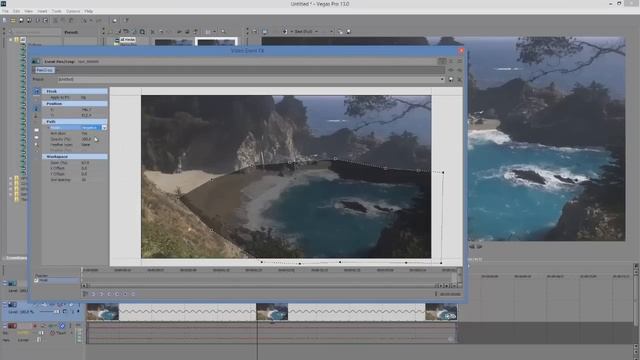The image size is (640, 360).
Task: Click the Opacity (%) value field
Action: 86,139
